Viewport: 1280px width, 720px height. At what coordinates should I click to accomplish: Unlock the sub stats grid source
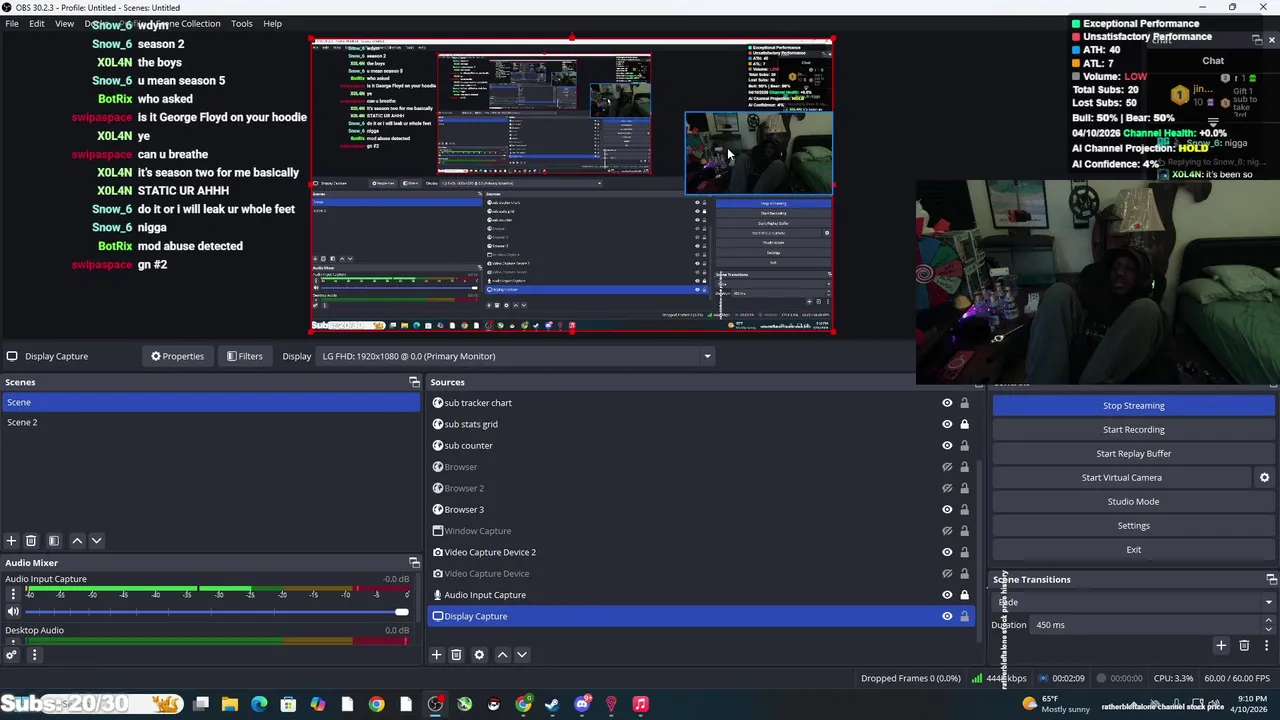964,424
